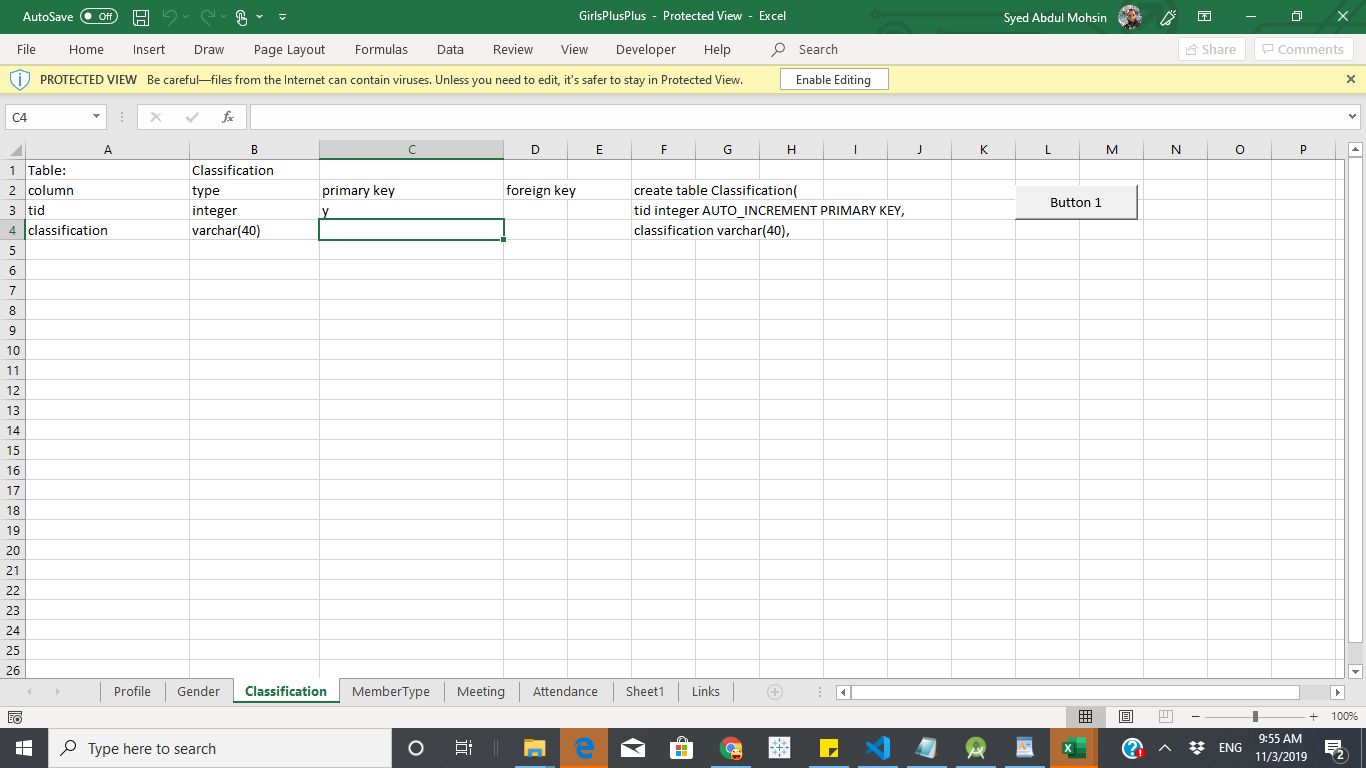Close the Protected View message bar
Image resolution: width=1366 pixels, height=768 pixels.
(x=1351, y=79)
